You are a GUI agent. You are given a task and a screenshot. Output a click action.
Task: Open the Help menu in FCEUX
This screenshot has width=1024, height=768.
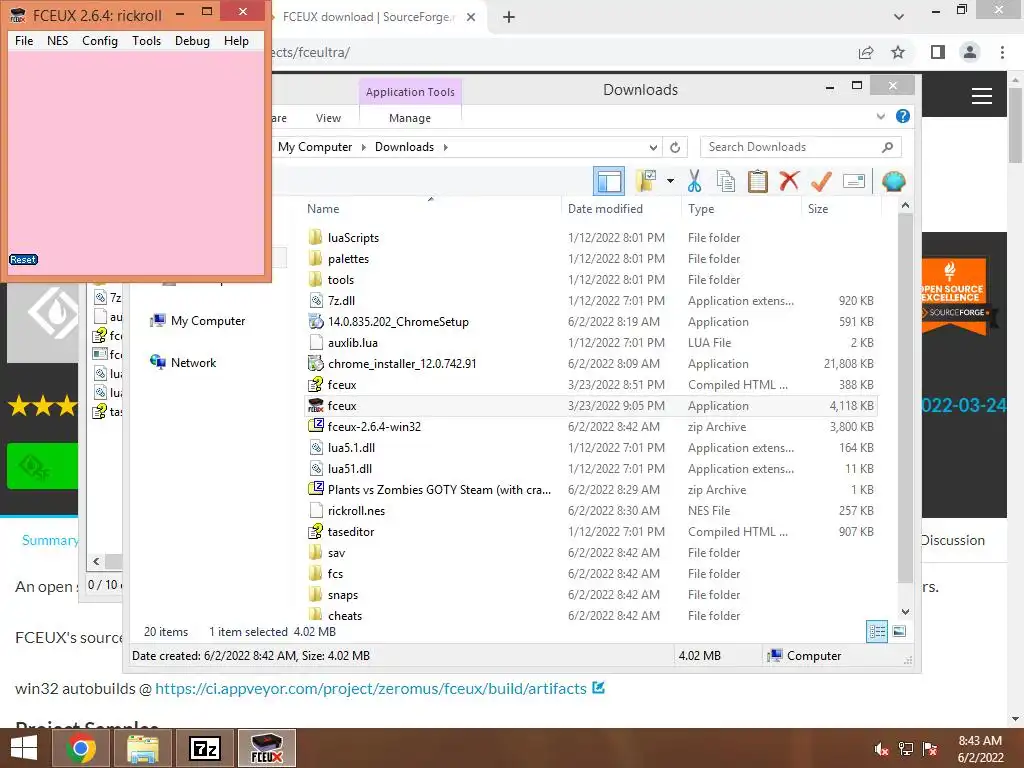point(236,40)
